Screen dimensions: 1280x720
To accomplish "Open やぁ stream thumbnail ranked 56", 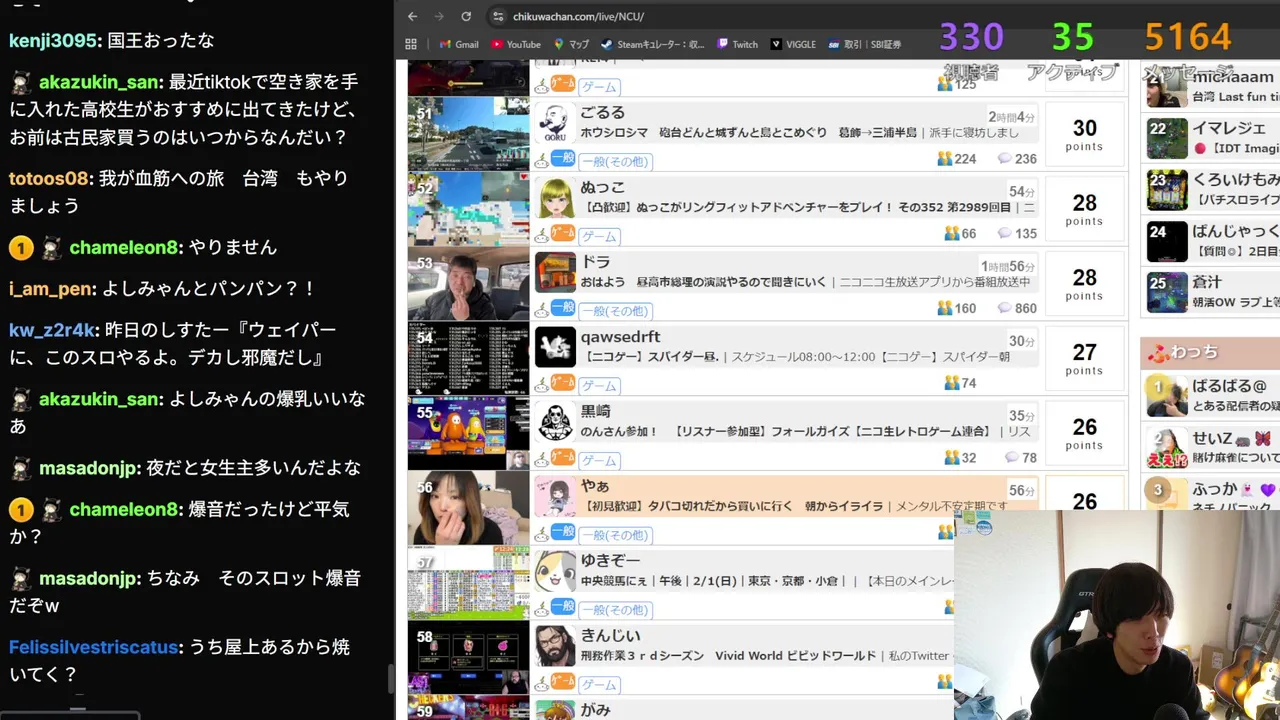I will pos(468,508).
